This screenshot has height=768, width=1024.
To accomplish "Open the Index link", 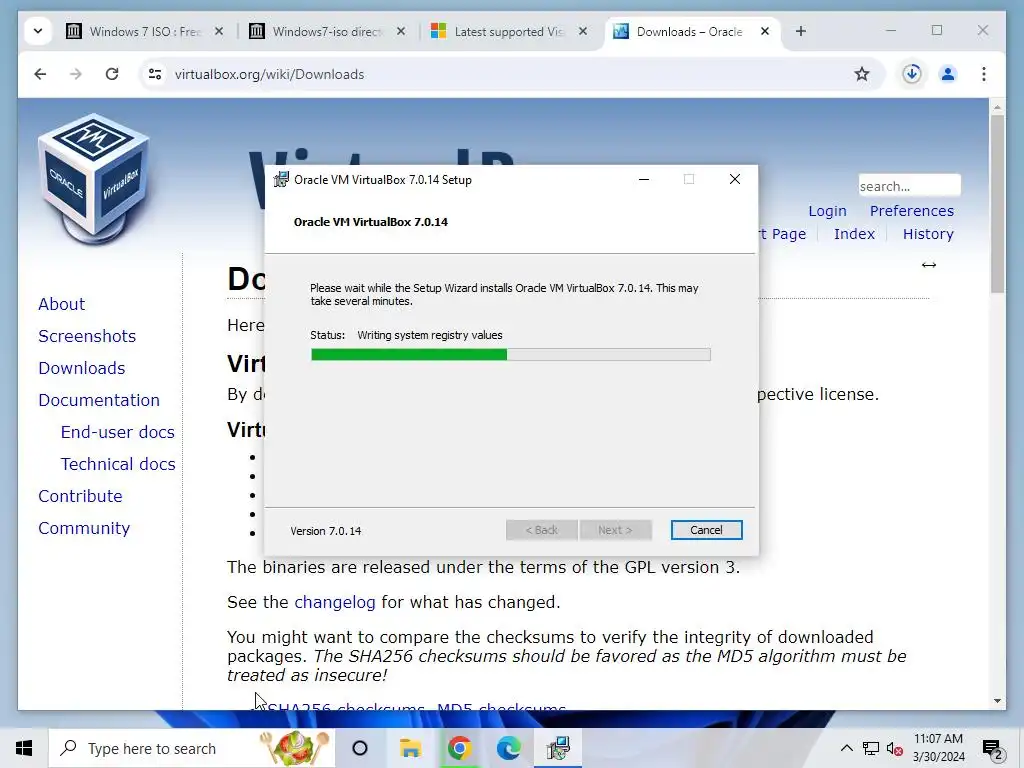I will 854,234.
